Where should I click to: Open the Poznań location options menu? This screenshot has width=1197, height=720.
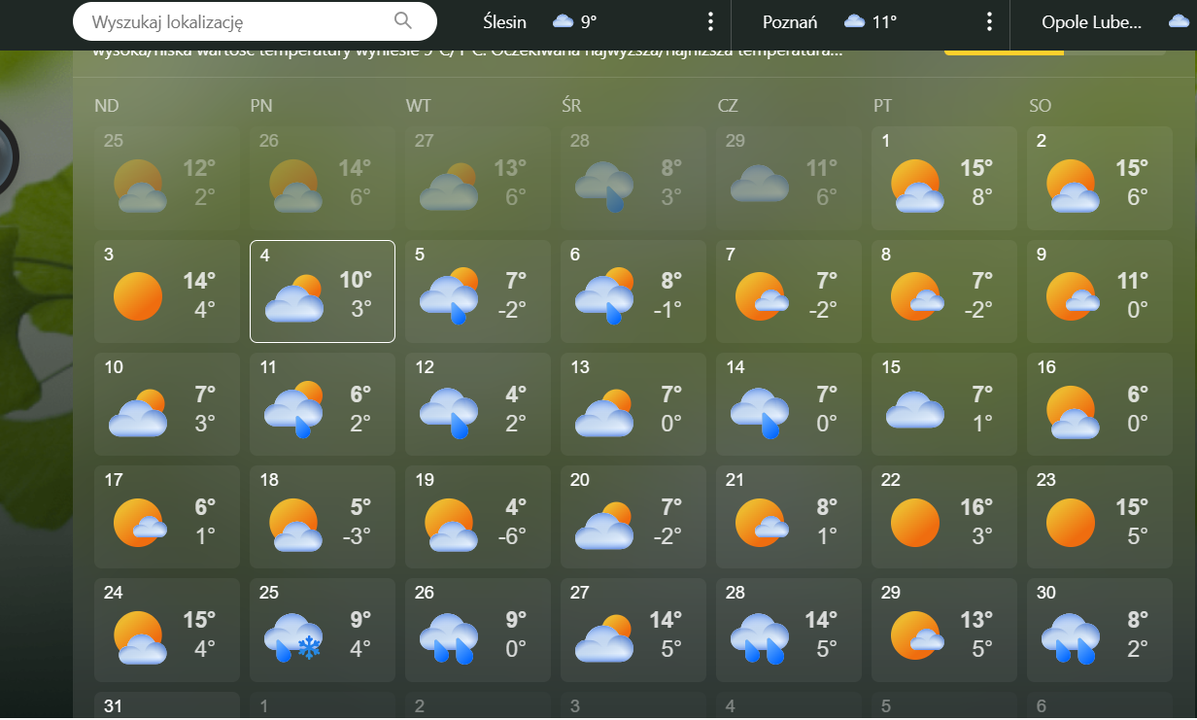click(989, 22)
